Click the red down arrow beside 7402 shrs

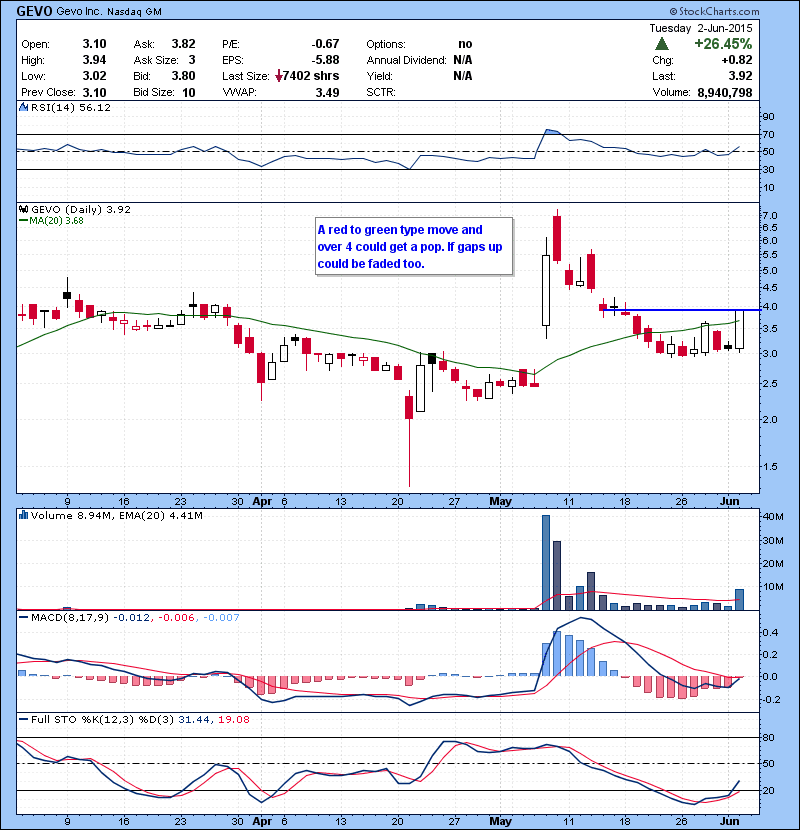pos(278,77)
